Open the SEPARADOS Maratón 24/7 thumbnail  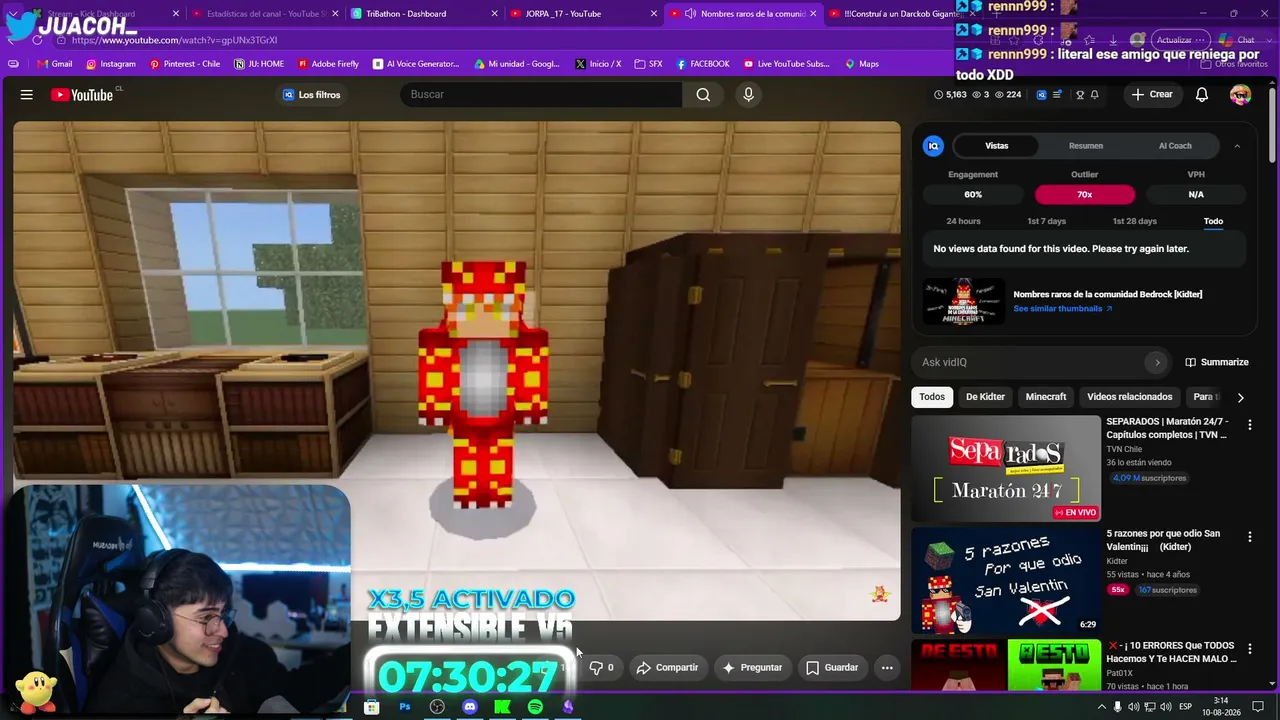tap(1005, 468)
